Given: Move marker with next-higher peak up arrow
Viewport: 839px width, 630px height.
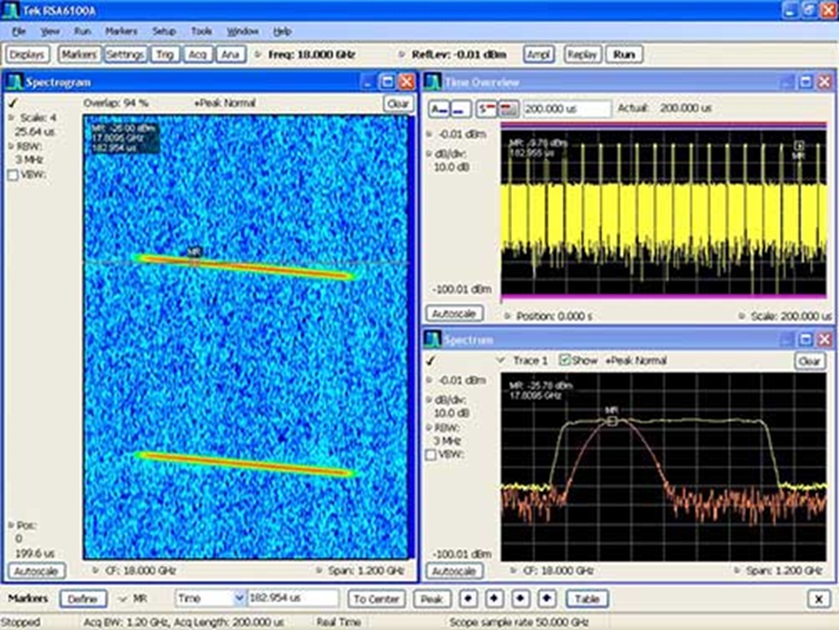Looking at the screenshot, I should pyautogui.click(x=521, y=598).
